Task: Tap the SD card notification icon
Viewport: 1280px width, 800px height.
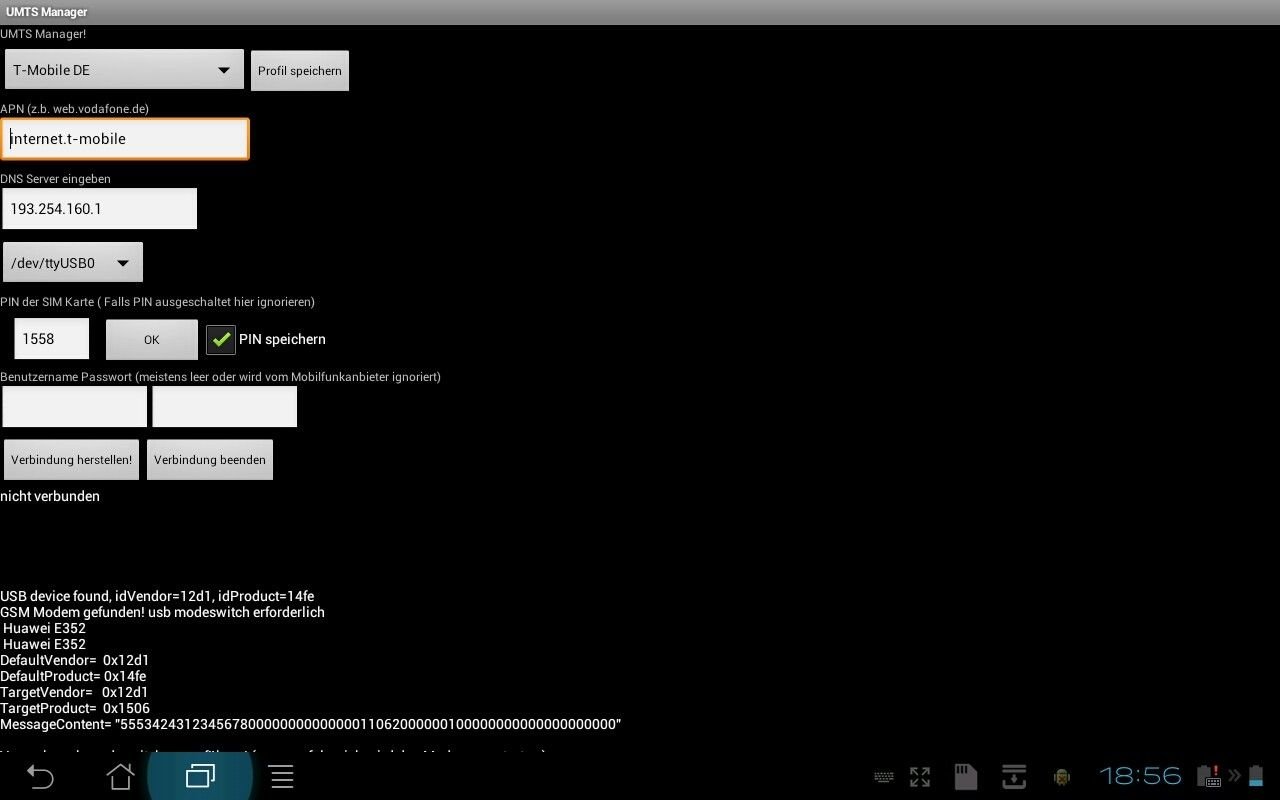Action: tap(965, 777)
